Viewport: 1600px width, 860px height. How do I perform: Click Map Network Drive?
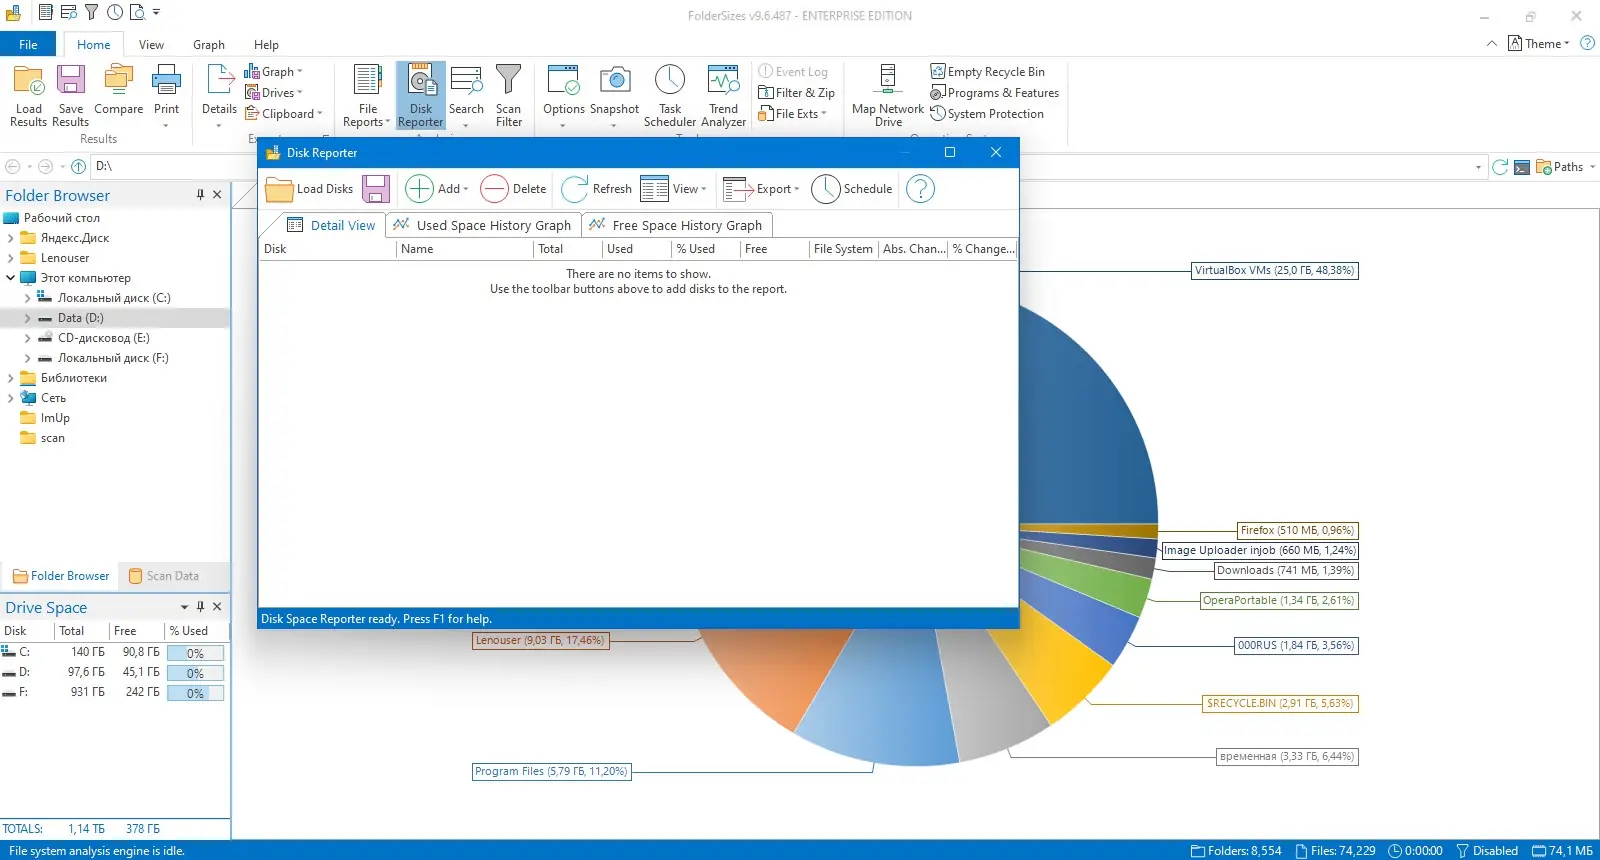click(888, 95)
